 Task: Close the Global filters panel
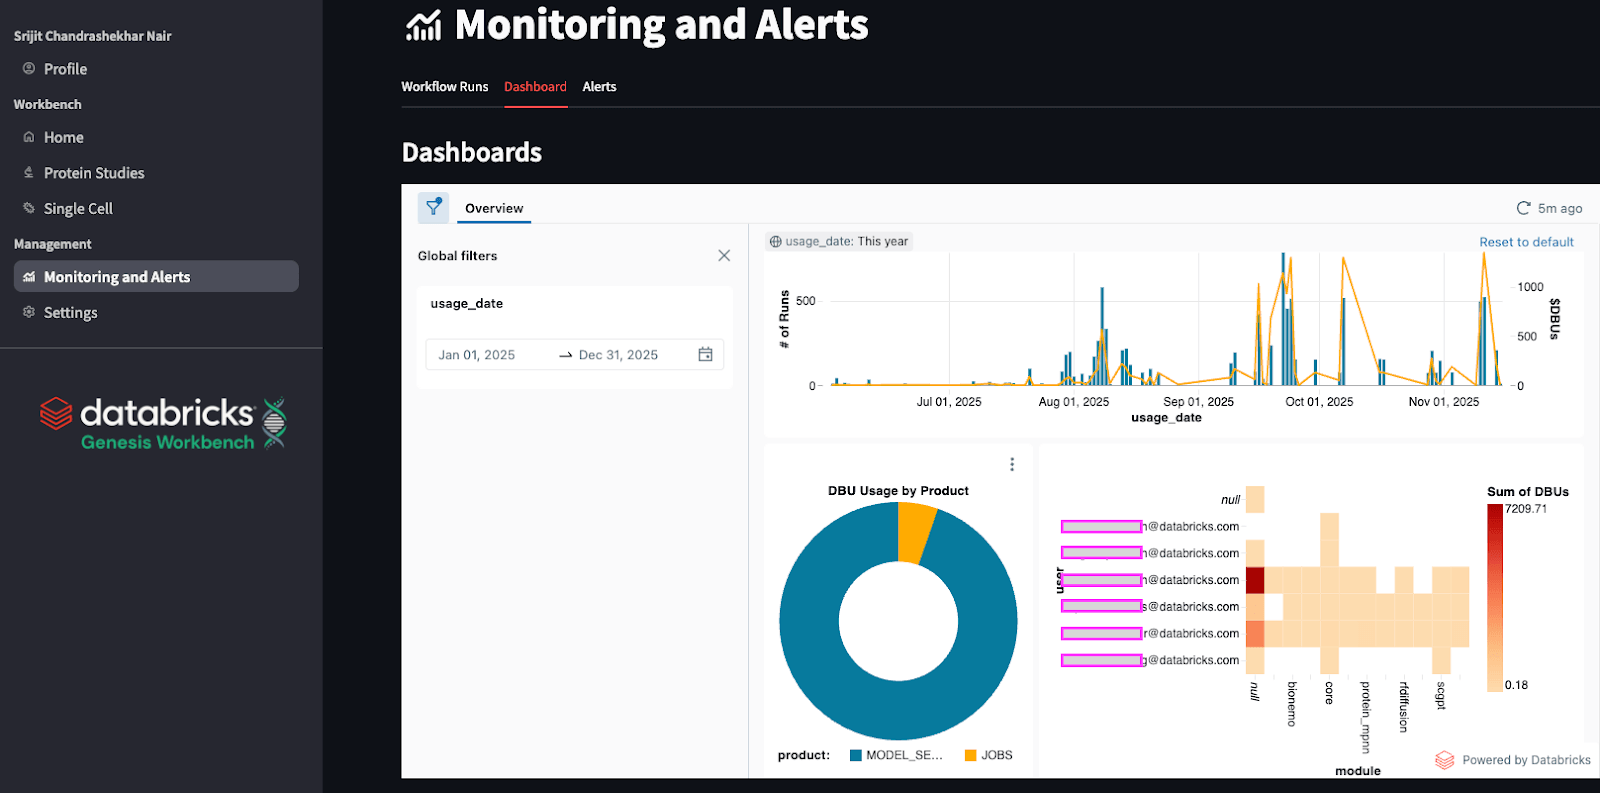(724, 256)
